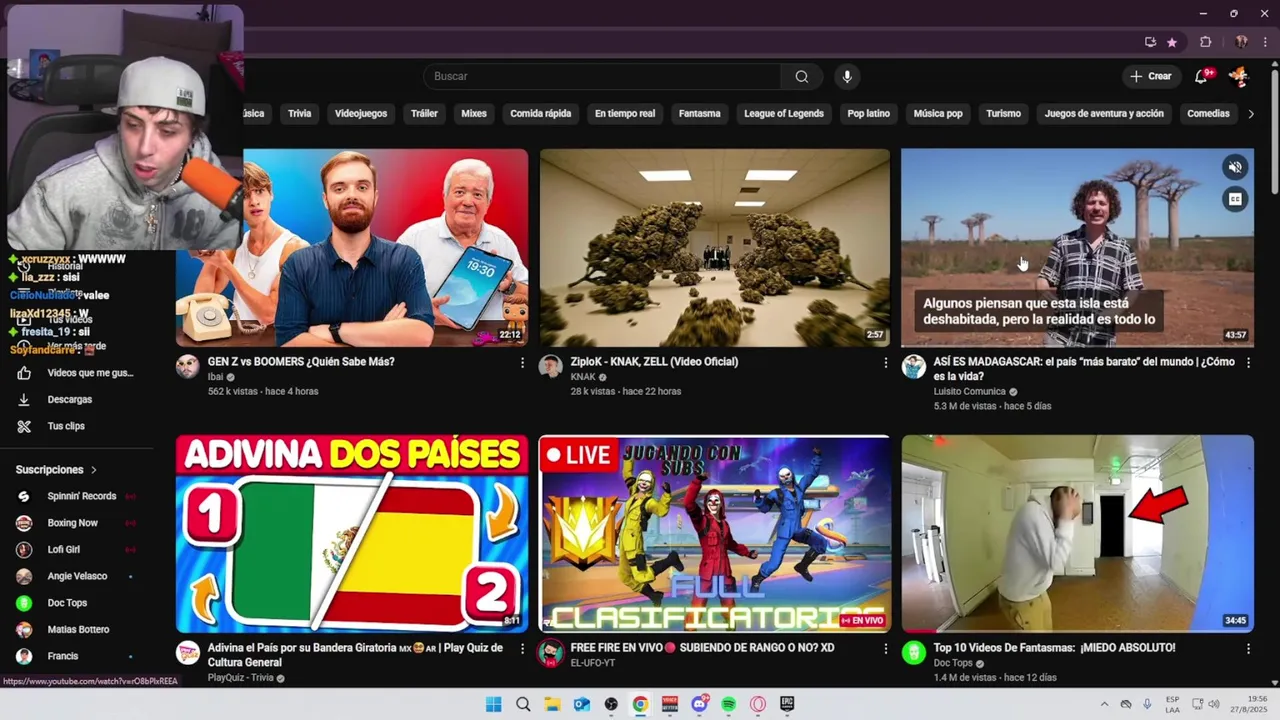Open the Chrome profile avatar
The image size is (1280, 720).
(1241, 42)
